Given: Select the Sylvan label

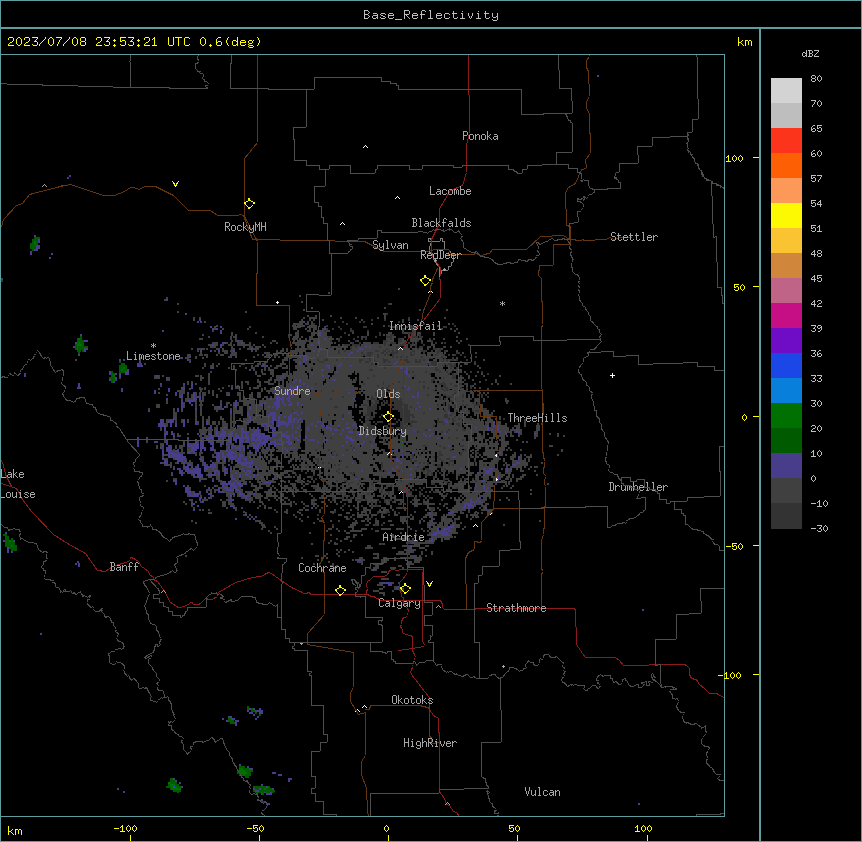Looking at the screenshot, I should coord(390,245).
